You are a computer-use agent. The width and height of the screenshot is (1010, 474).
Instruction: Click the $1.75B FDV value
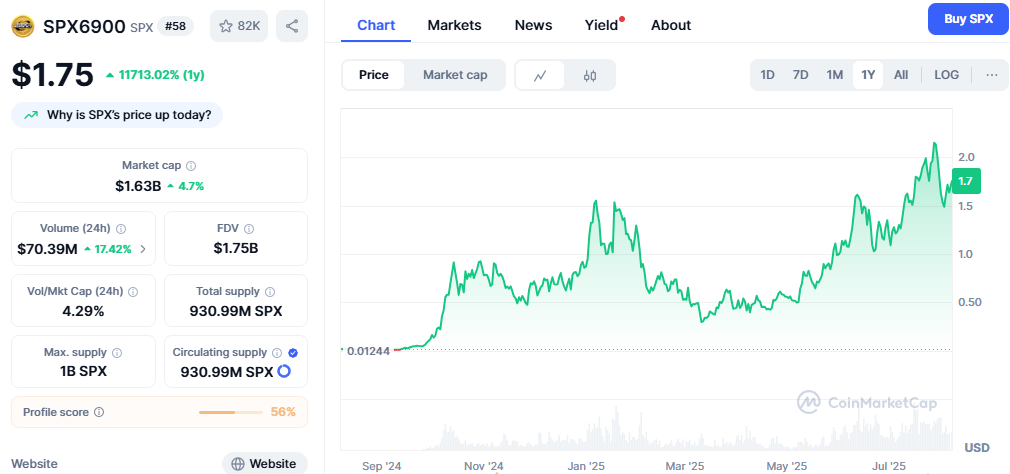point(236,248)
